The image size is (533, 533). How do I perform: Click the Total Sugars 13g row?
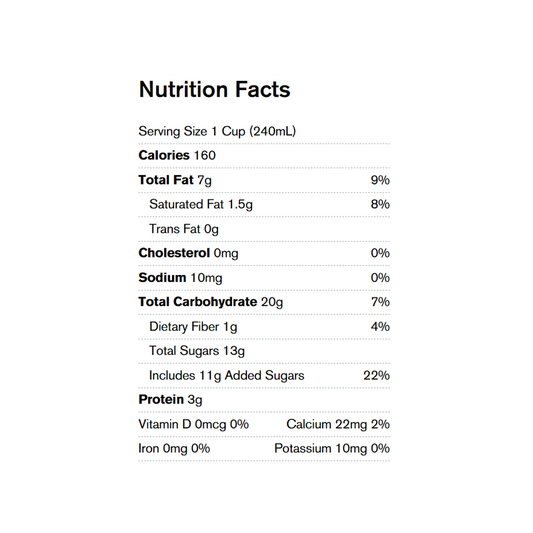click(x=264, y=351)
